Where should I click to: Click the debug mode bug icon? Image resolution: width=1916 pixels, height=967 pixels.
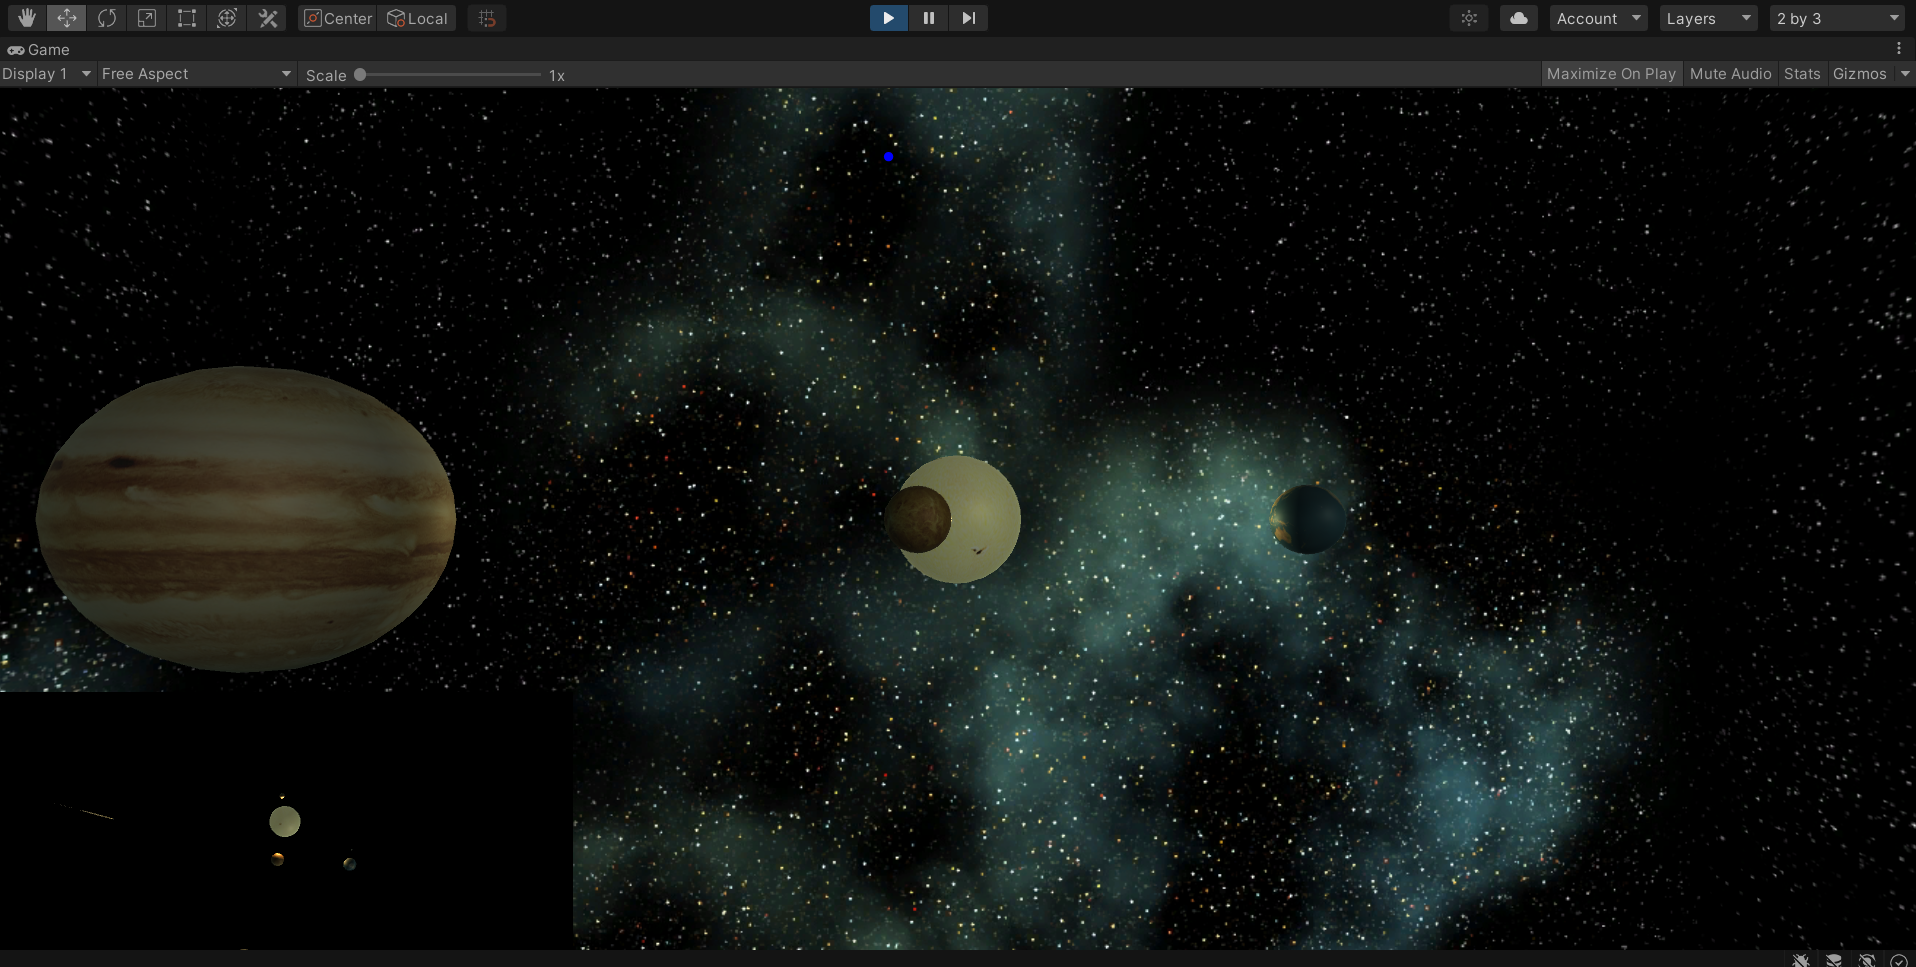1801,960
